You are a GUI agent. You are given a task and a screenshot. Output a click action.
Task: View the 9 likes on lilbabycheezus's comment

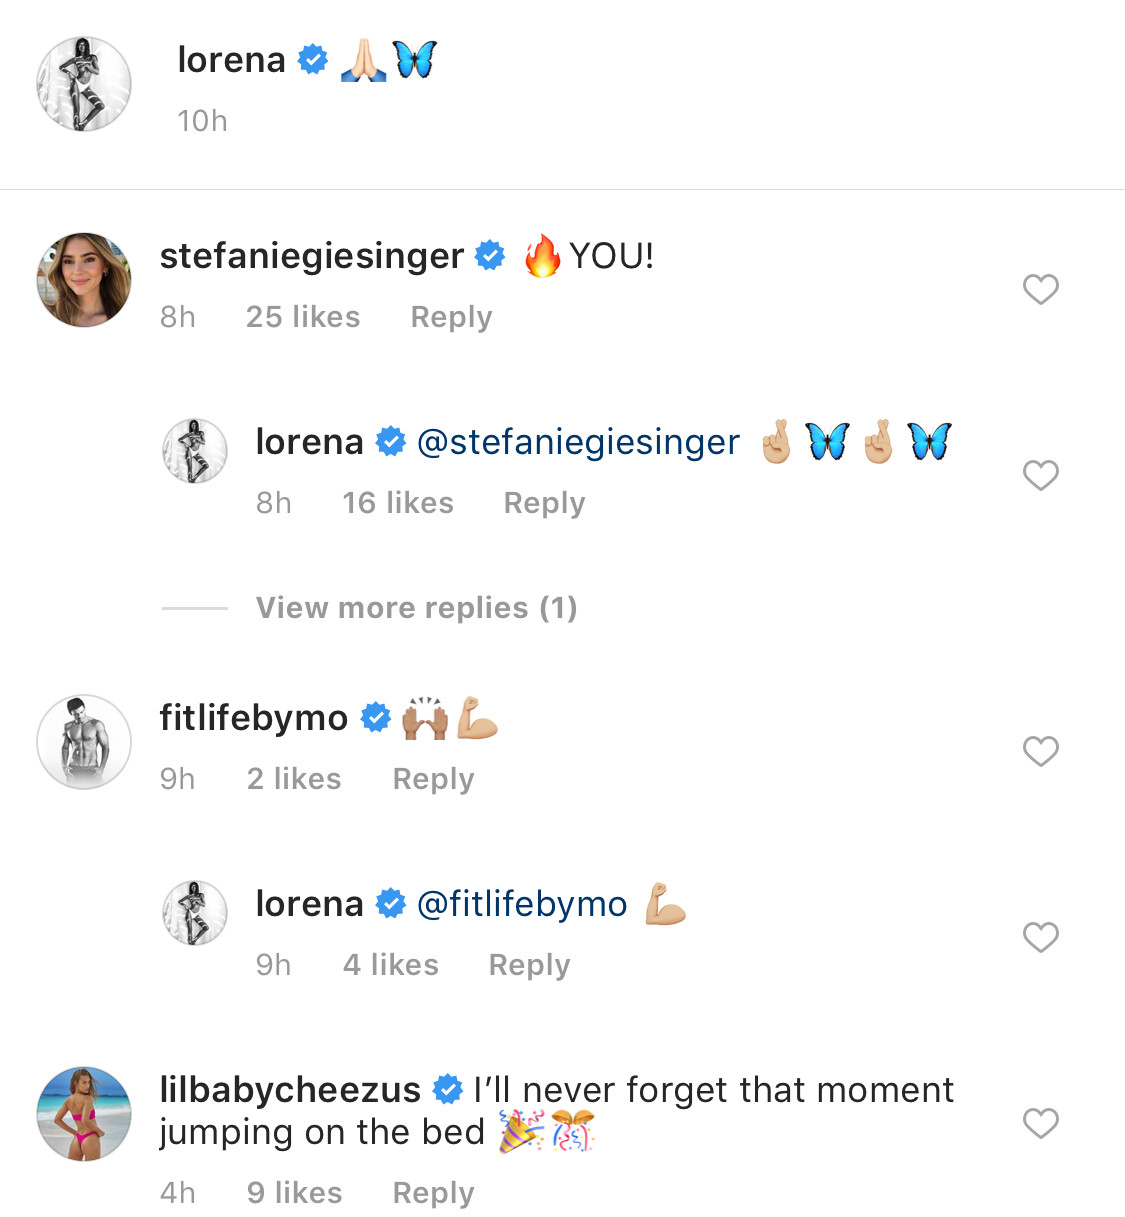(x=295, y=1193)
